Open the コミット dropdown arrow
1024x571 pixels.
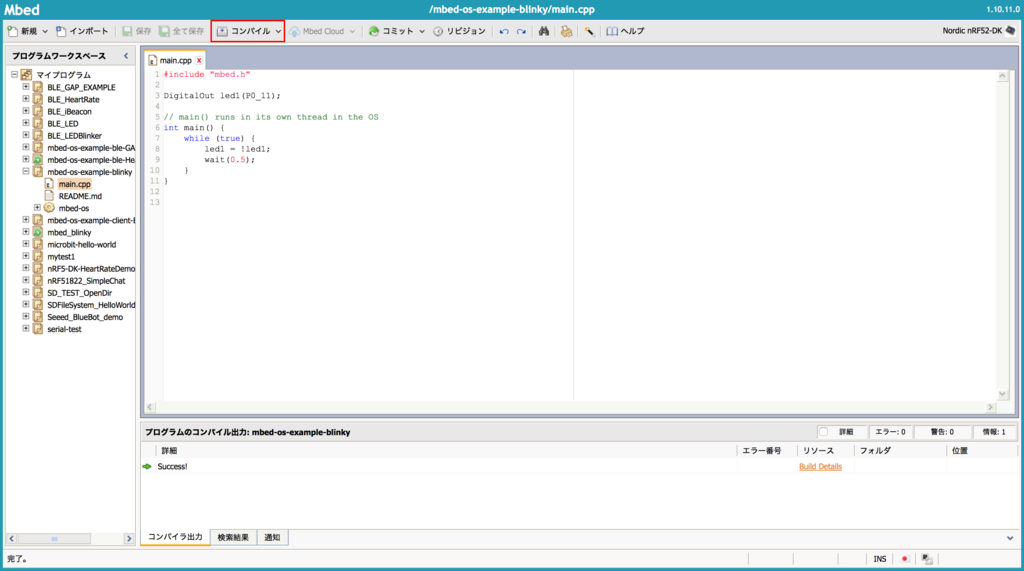422,31
